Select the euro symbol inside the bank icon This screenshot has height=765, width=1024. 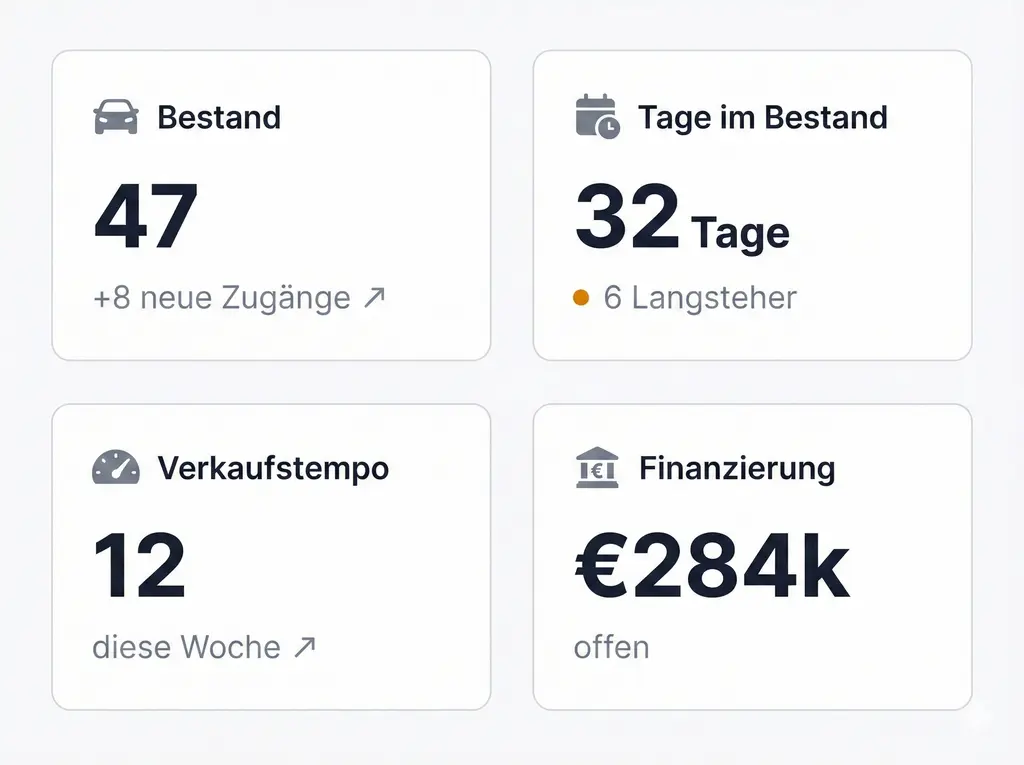point(597,470)
